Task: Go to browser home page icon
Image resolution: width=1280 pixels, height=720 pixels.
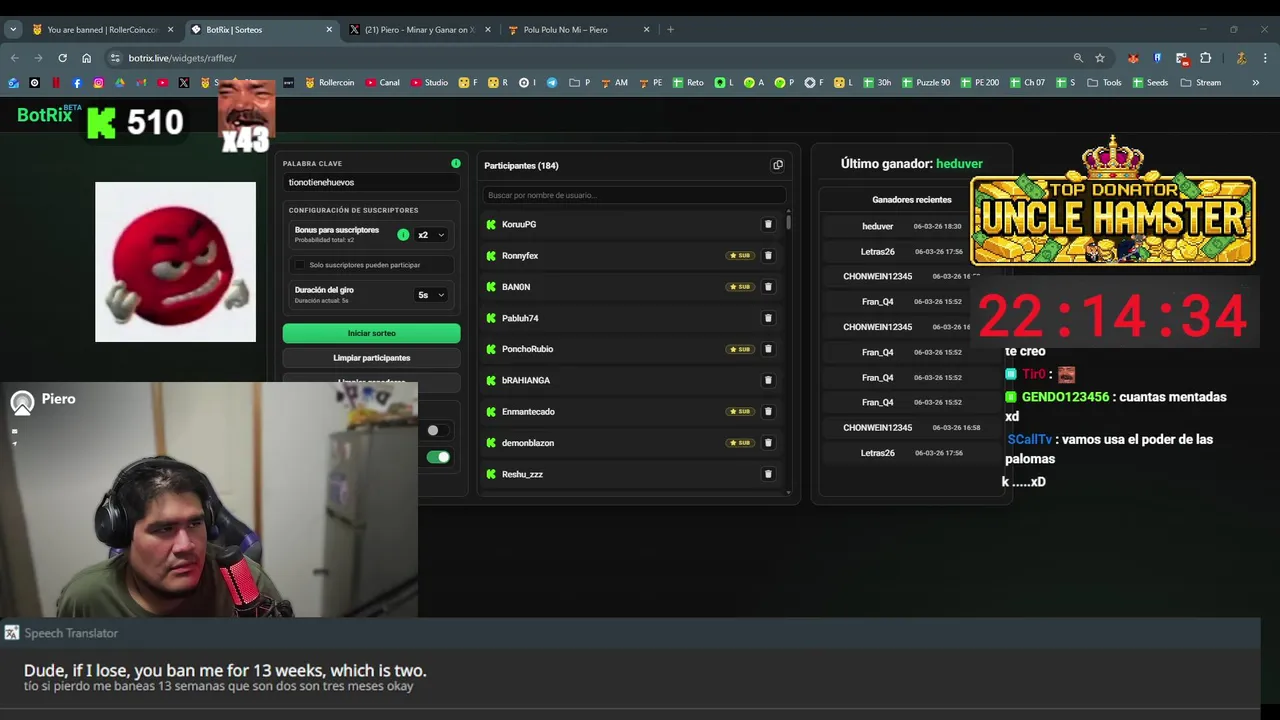Action: tap(86, 58)
